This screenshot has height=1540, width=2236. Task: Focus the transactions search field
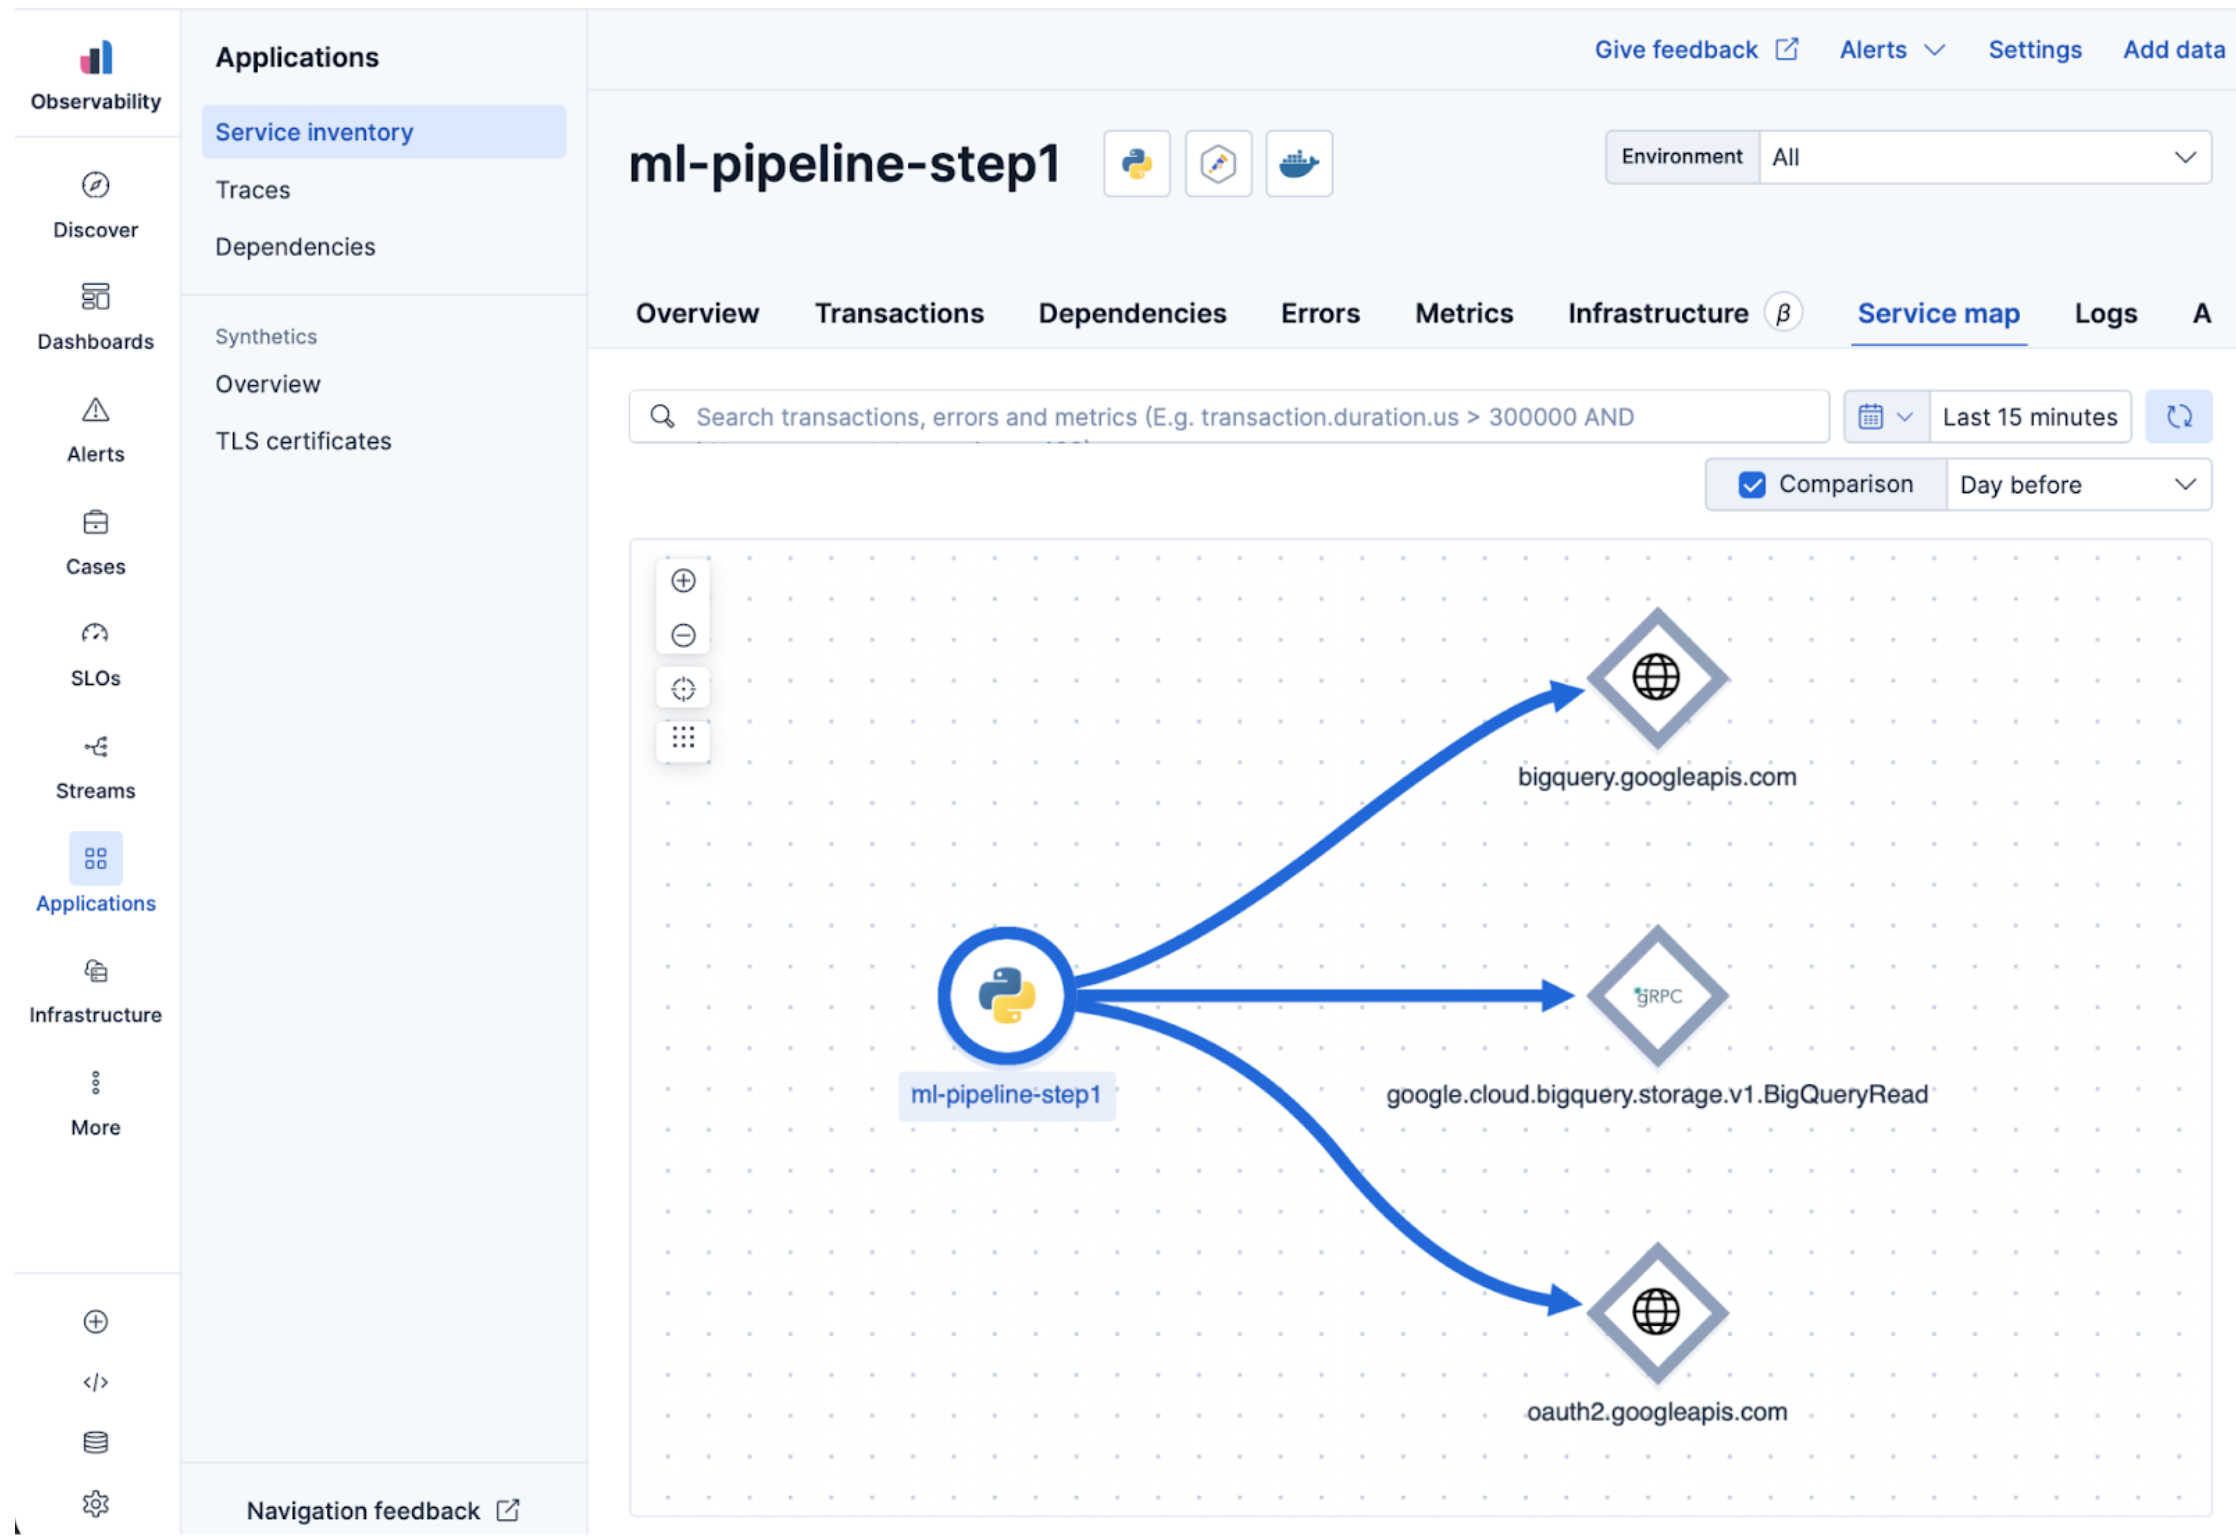click(1229, 416)
